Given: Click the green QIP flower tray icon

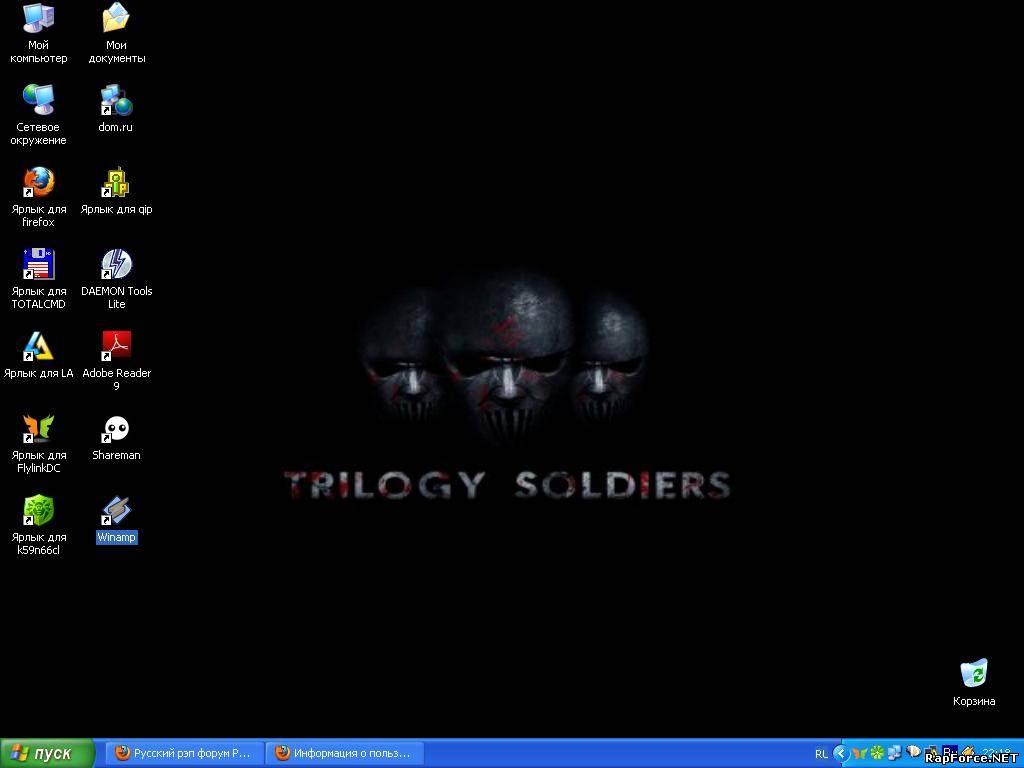Looking at the screenshot, I should click(877, 754).
